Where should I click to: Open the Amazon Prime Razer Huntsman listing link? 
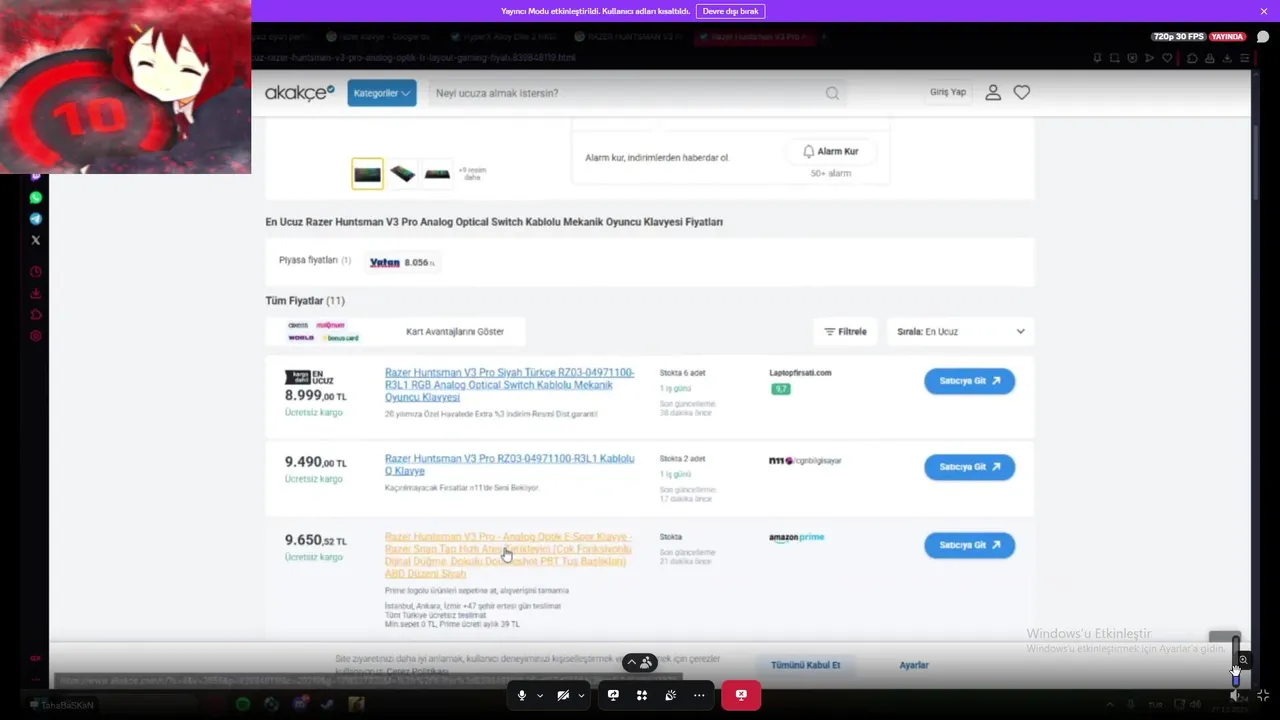click(508, 555)
